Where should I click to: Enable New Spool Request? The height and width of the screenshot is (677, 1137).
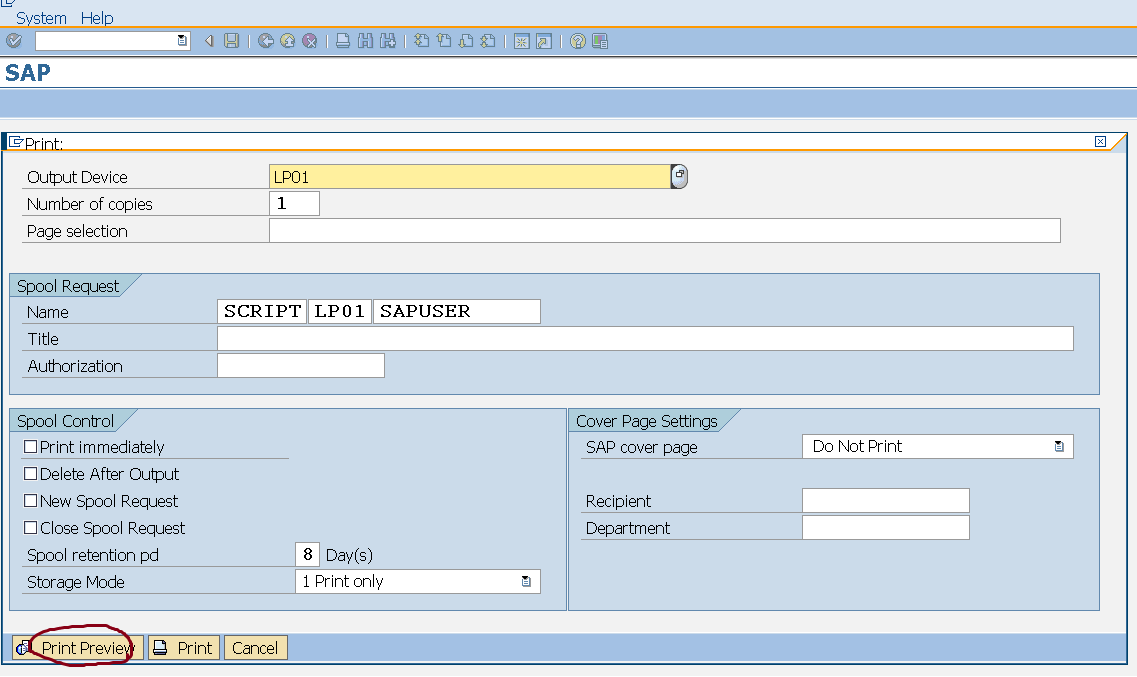click(31, 501)
